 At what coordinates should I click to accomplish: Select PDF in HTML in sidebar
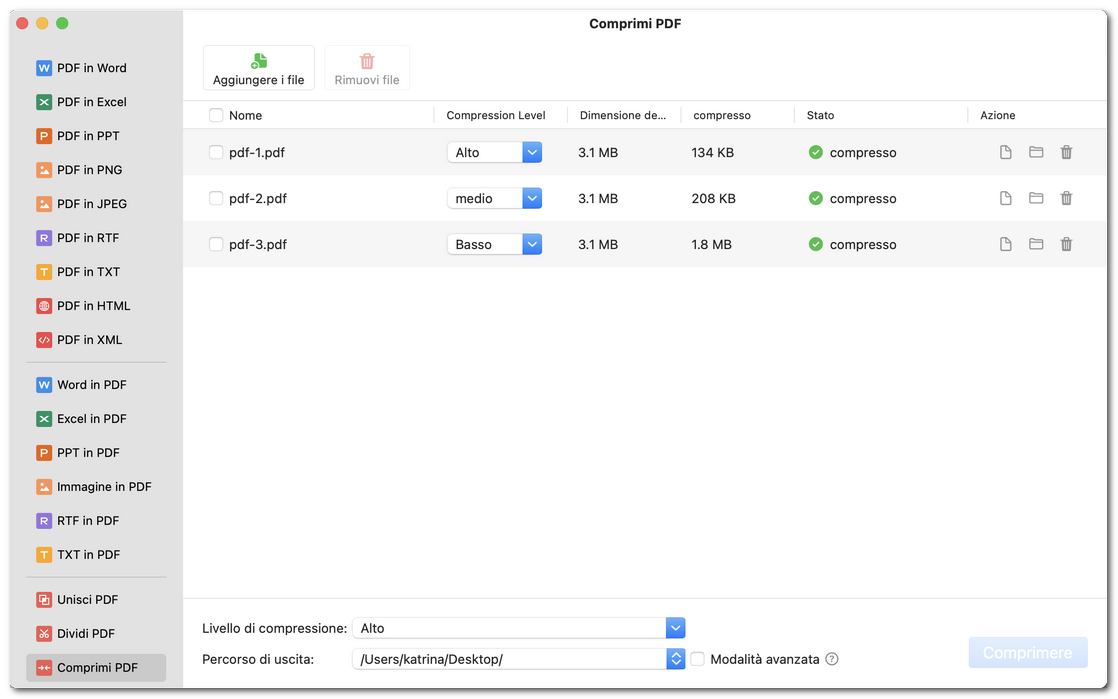95,305
